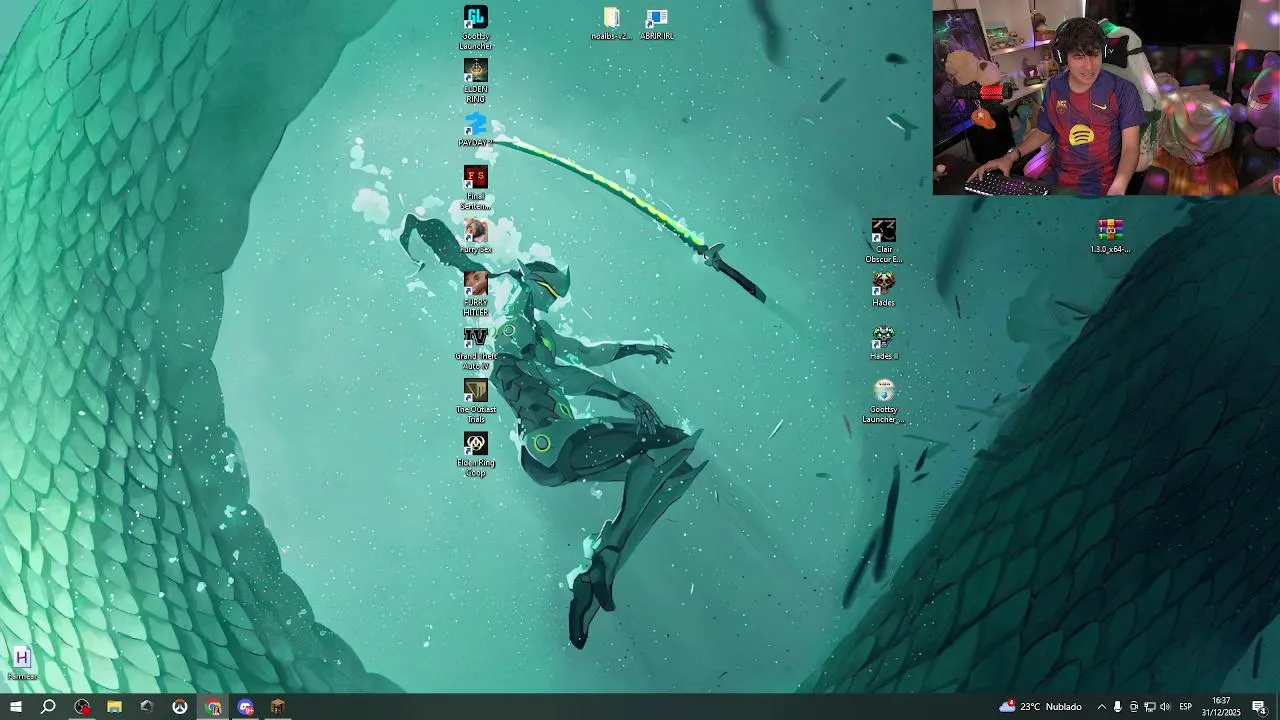Switch to Chrome in the taskbar
The height and width of the screenshot is (720, 1280).
[x=213, y=707]
